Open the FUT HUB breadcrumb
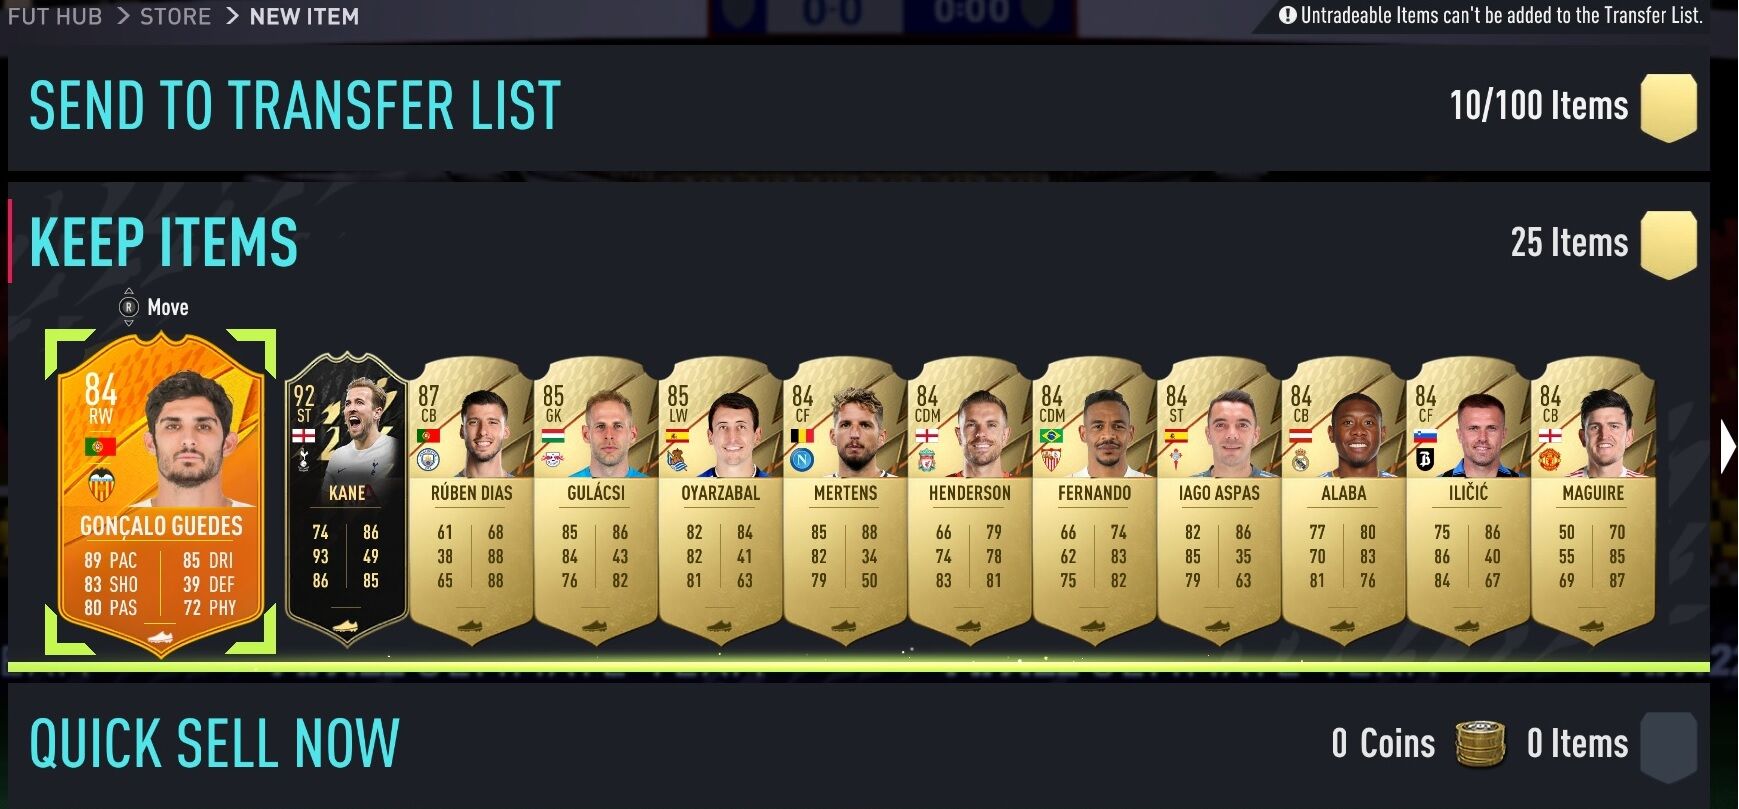The height and width of the screenshot is (809, 1739). click(x=55, y=16)
